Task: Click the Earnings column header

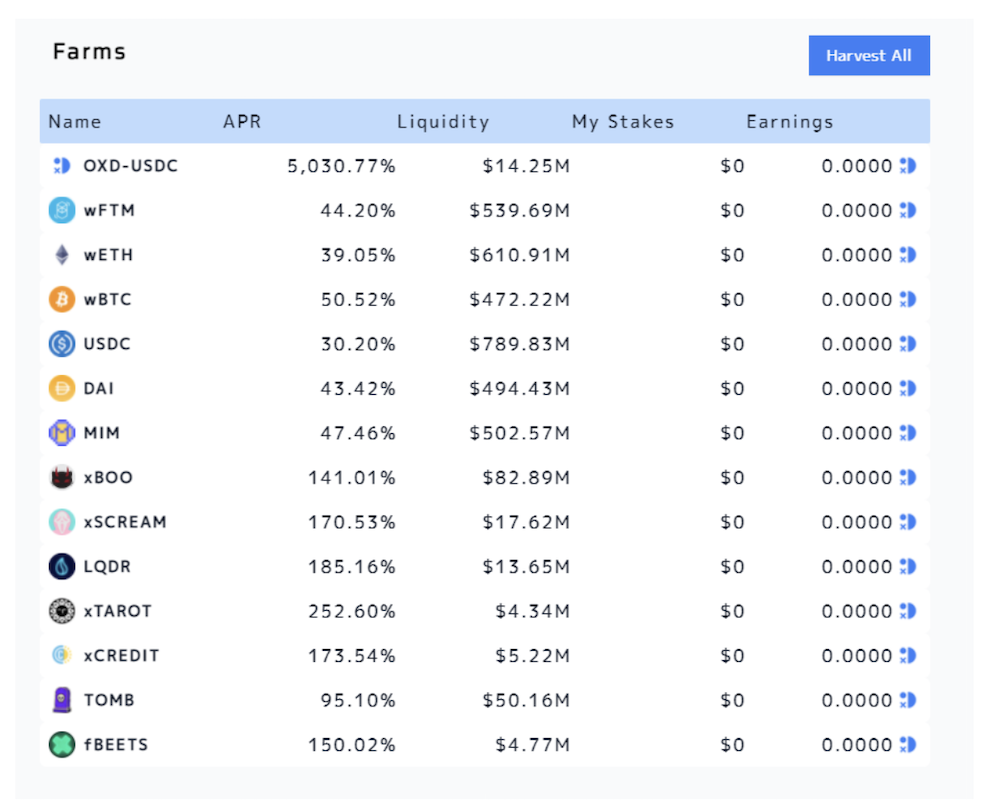Action: [x=790, y=121]
